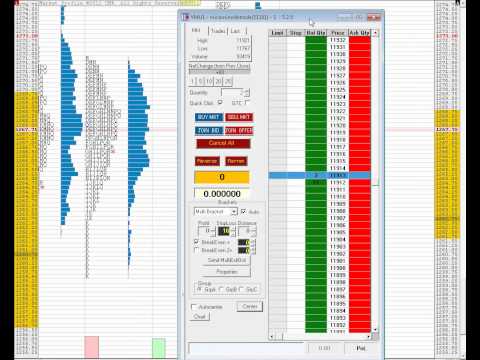Click the JOIN OFFER button
Image resolution: width=480 pixels, height=360 pixels.
pyautogui.click(x=239, y=130)
